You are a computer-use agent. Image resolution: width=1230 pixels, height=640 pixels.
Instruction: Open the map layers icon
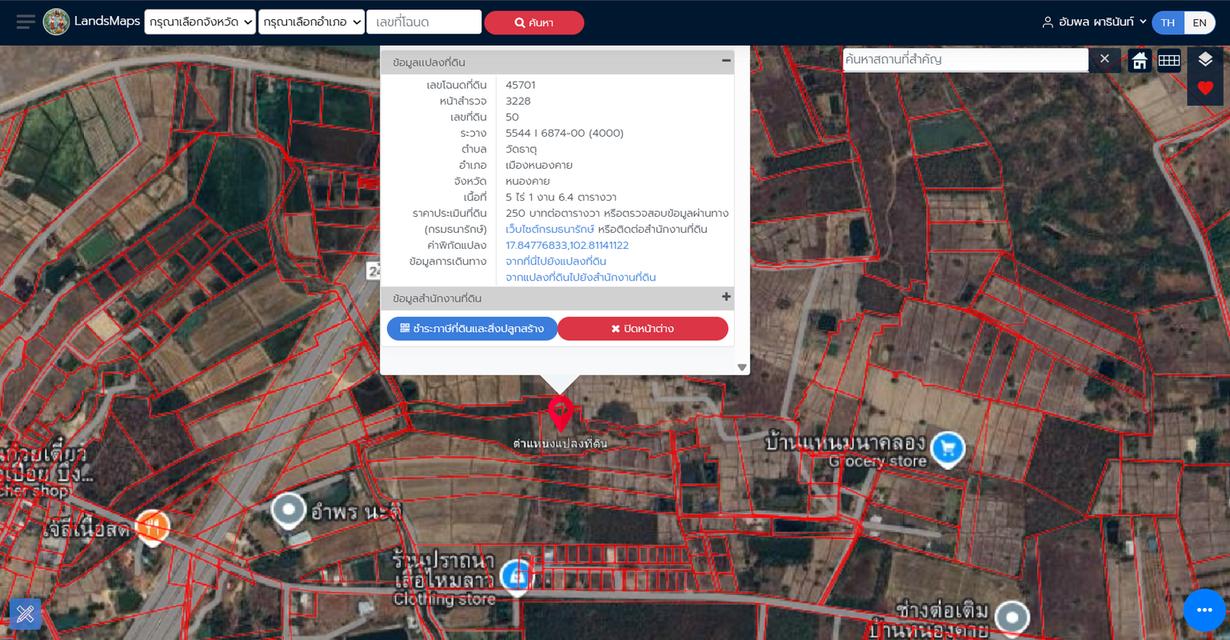click(x=1205, y=60)
